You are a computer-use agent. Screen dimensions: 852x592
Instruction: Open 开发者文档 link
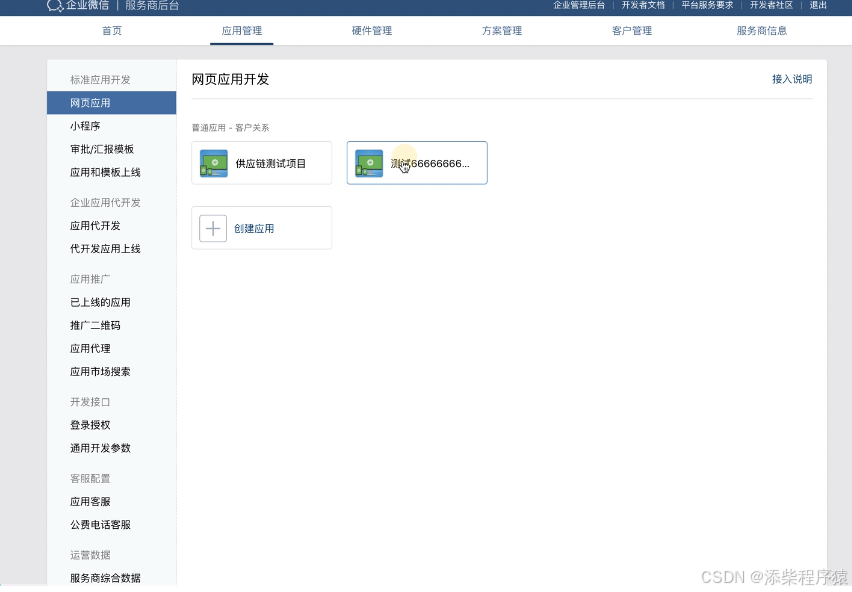coord(643,5)
